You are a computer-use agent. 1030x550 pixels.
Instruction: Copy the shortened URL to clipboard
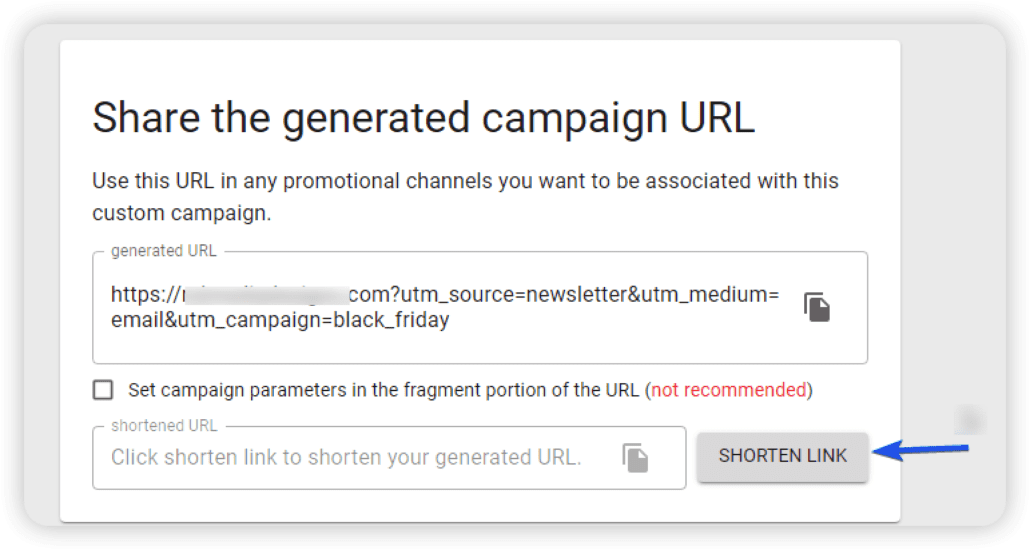pos(635,457)
